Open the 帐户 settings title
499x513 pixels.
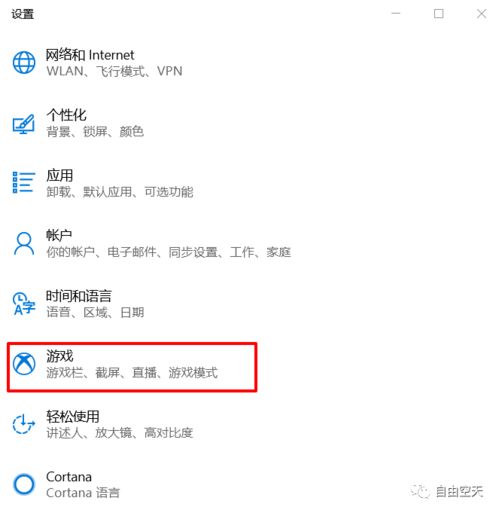(x=59, y=235)
